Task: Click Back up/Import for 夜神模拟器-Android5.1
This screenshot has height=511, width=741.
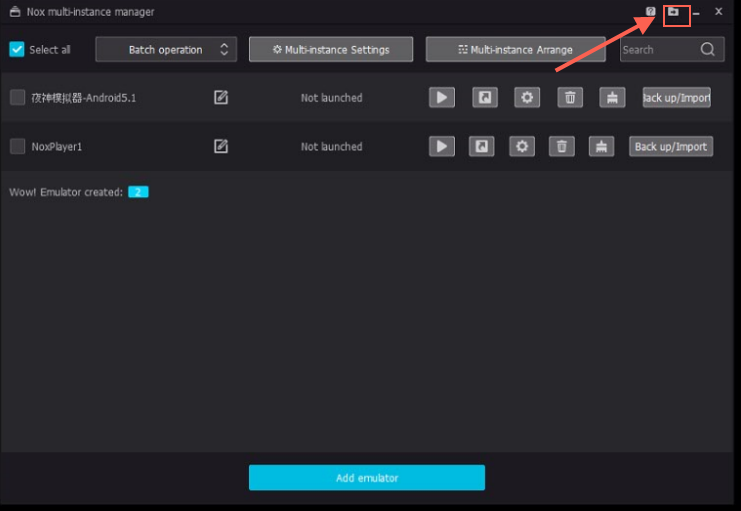Action: click(677, 97)
